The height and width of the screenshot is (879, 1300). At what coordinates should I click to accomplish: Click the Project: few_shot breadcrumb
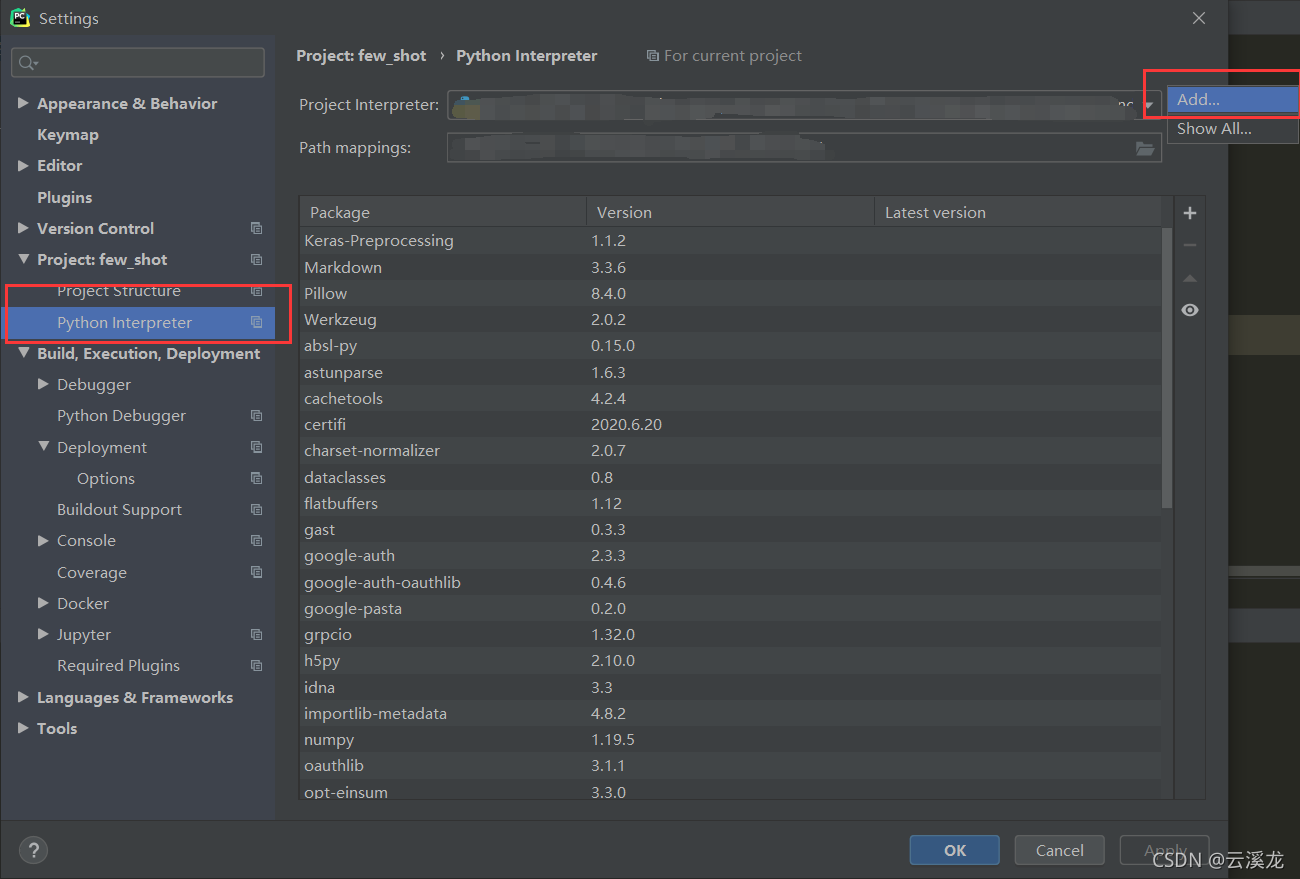click(361, 56)
